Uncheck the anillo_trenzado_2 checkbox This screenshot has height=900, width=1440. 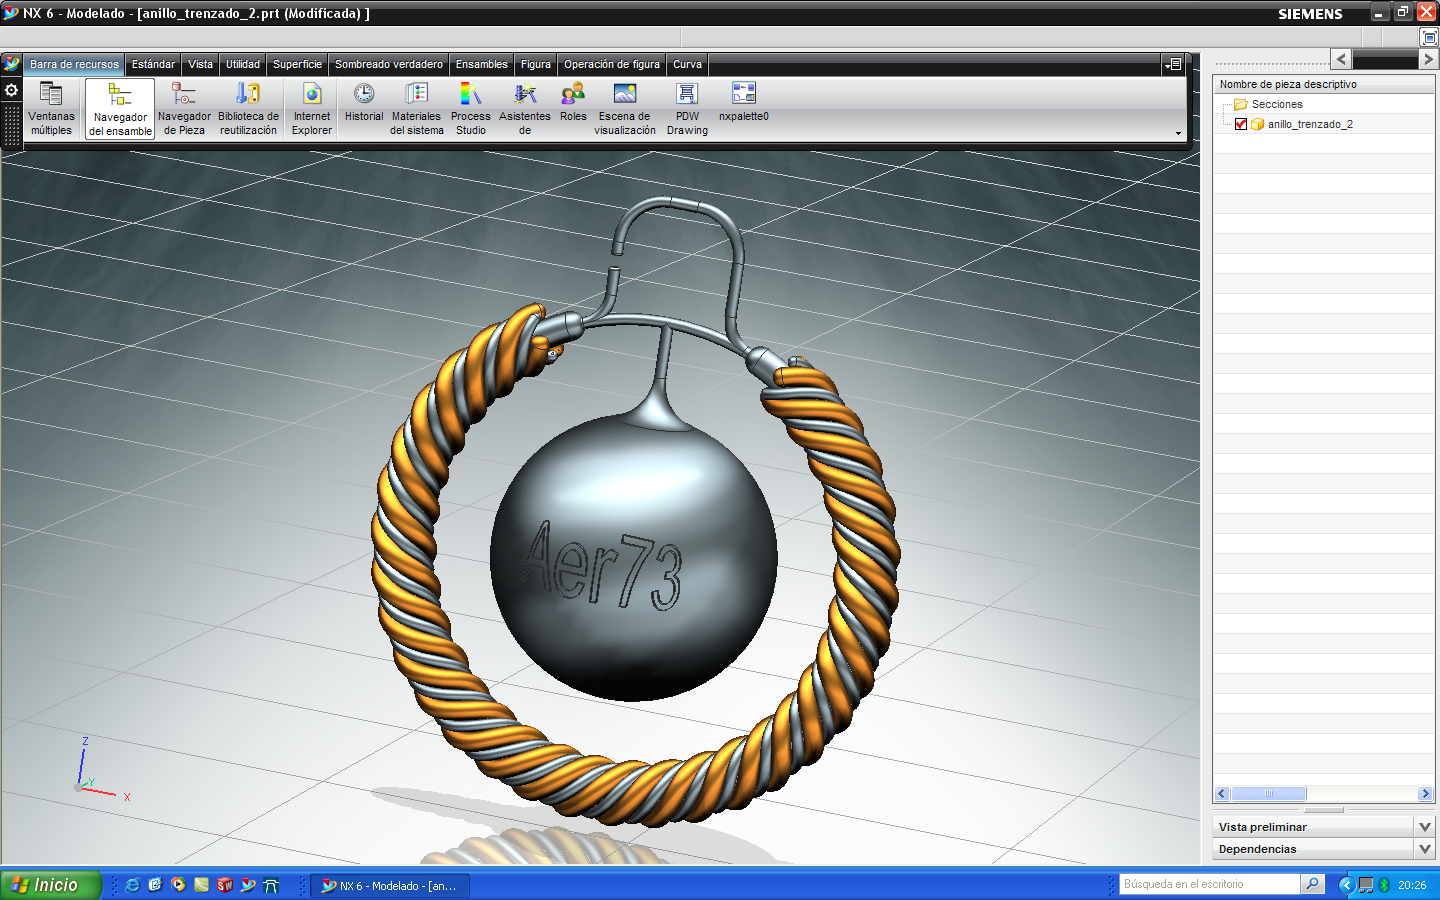(x=1241, y=124)
